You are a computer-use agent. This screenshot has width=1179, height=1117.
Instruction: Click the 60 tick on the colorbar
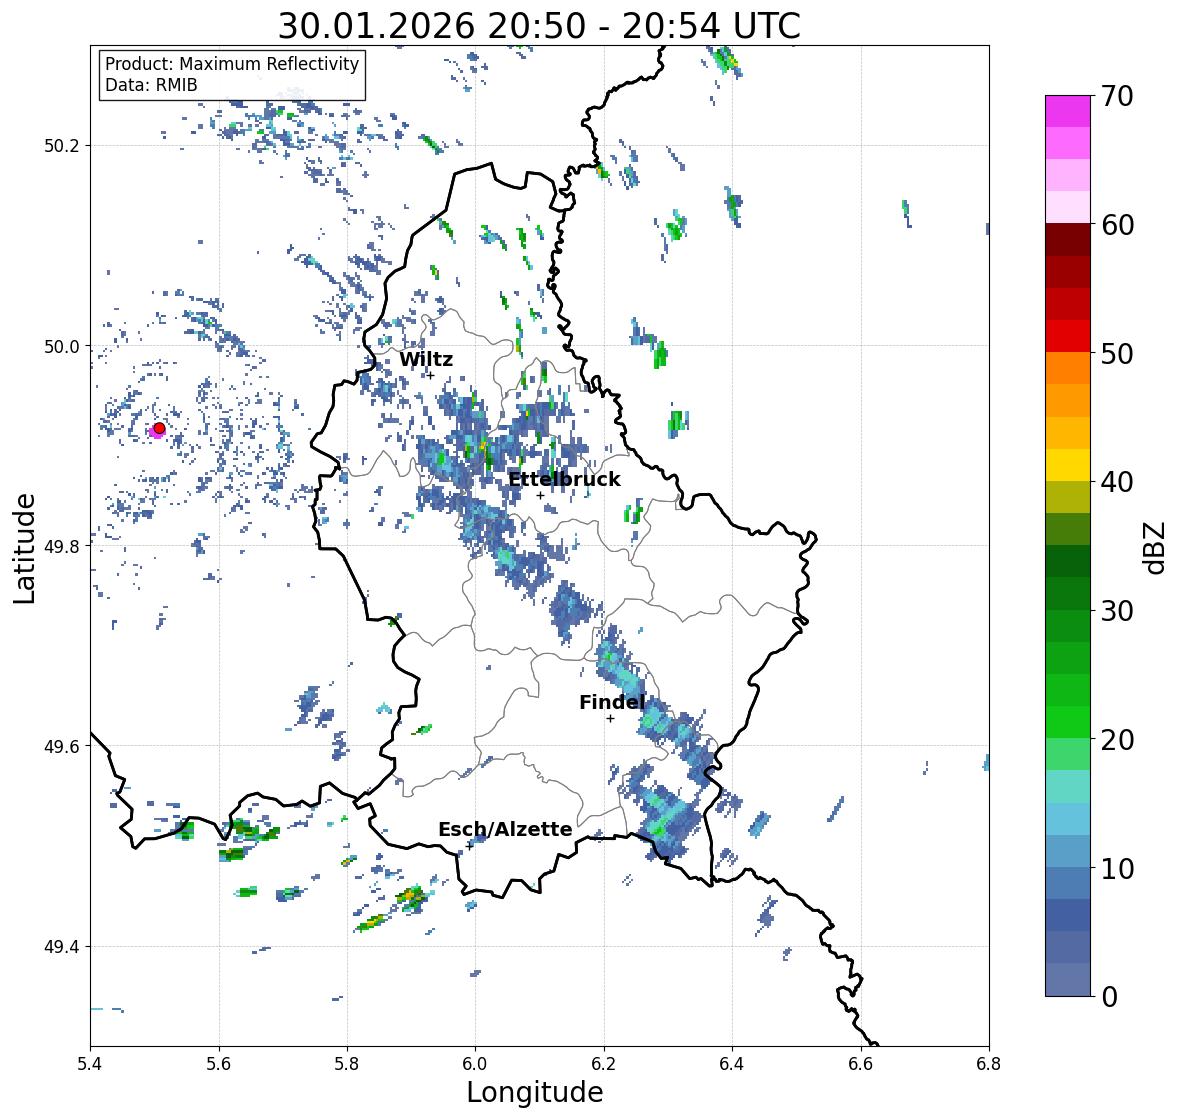tap(1117, 225)
